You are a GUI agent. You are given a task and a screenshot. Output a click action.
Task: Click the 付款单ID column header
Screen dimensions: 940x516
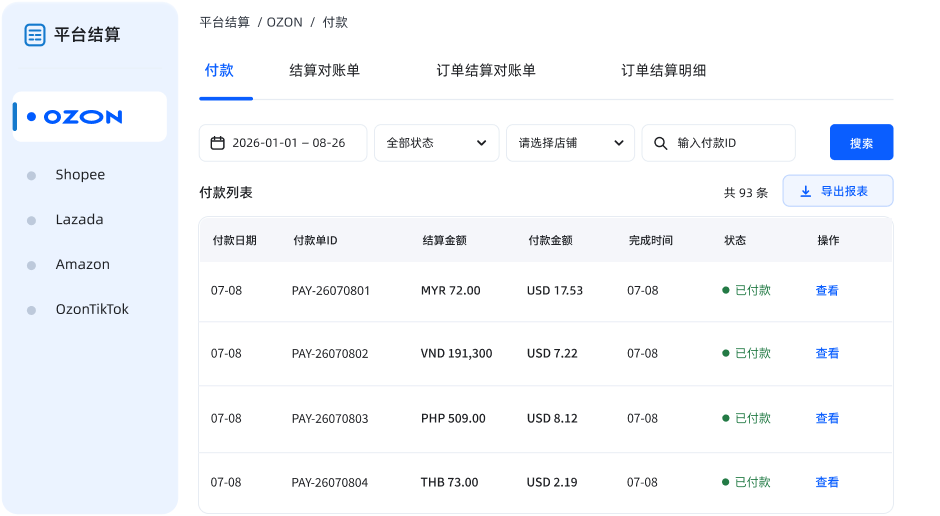[x=315, y=240]
